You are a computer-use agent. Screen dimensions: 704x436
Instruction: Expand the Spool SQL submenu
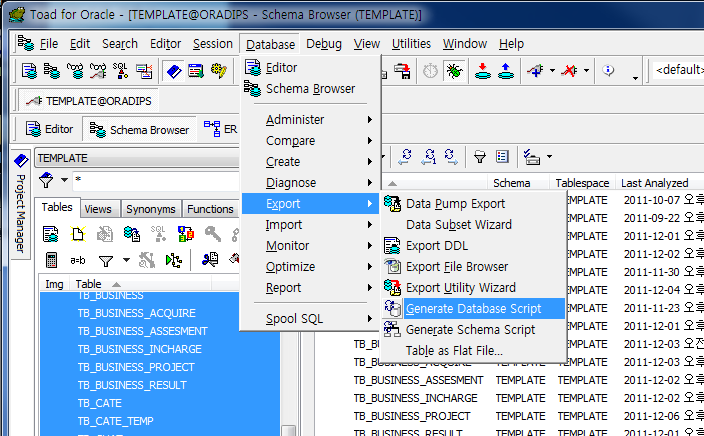(x=311, y=319)
